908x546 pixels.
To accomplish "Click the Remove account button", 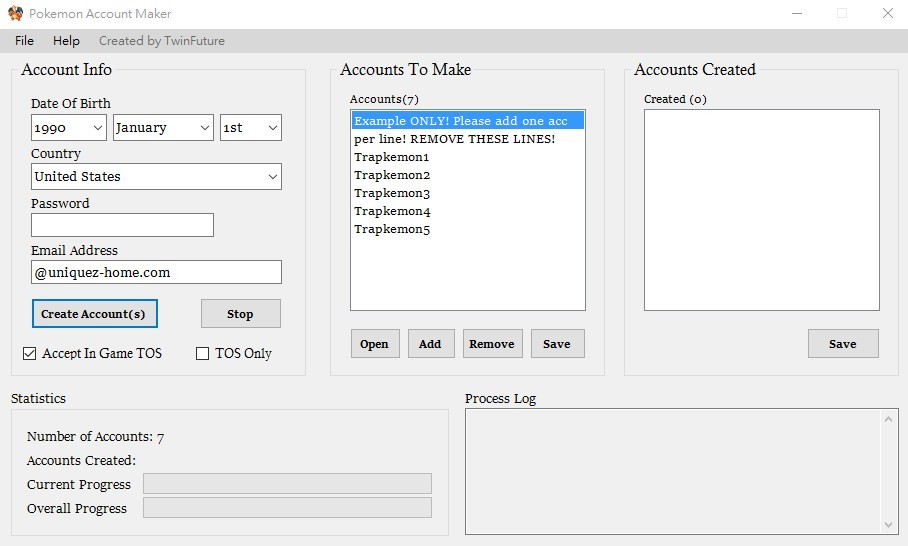I will (492, 344).
